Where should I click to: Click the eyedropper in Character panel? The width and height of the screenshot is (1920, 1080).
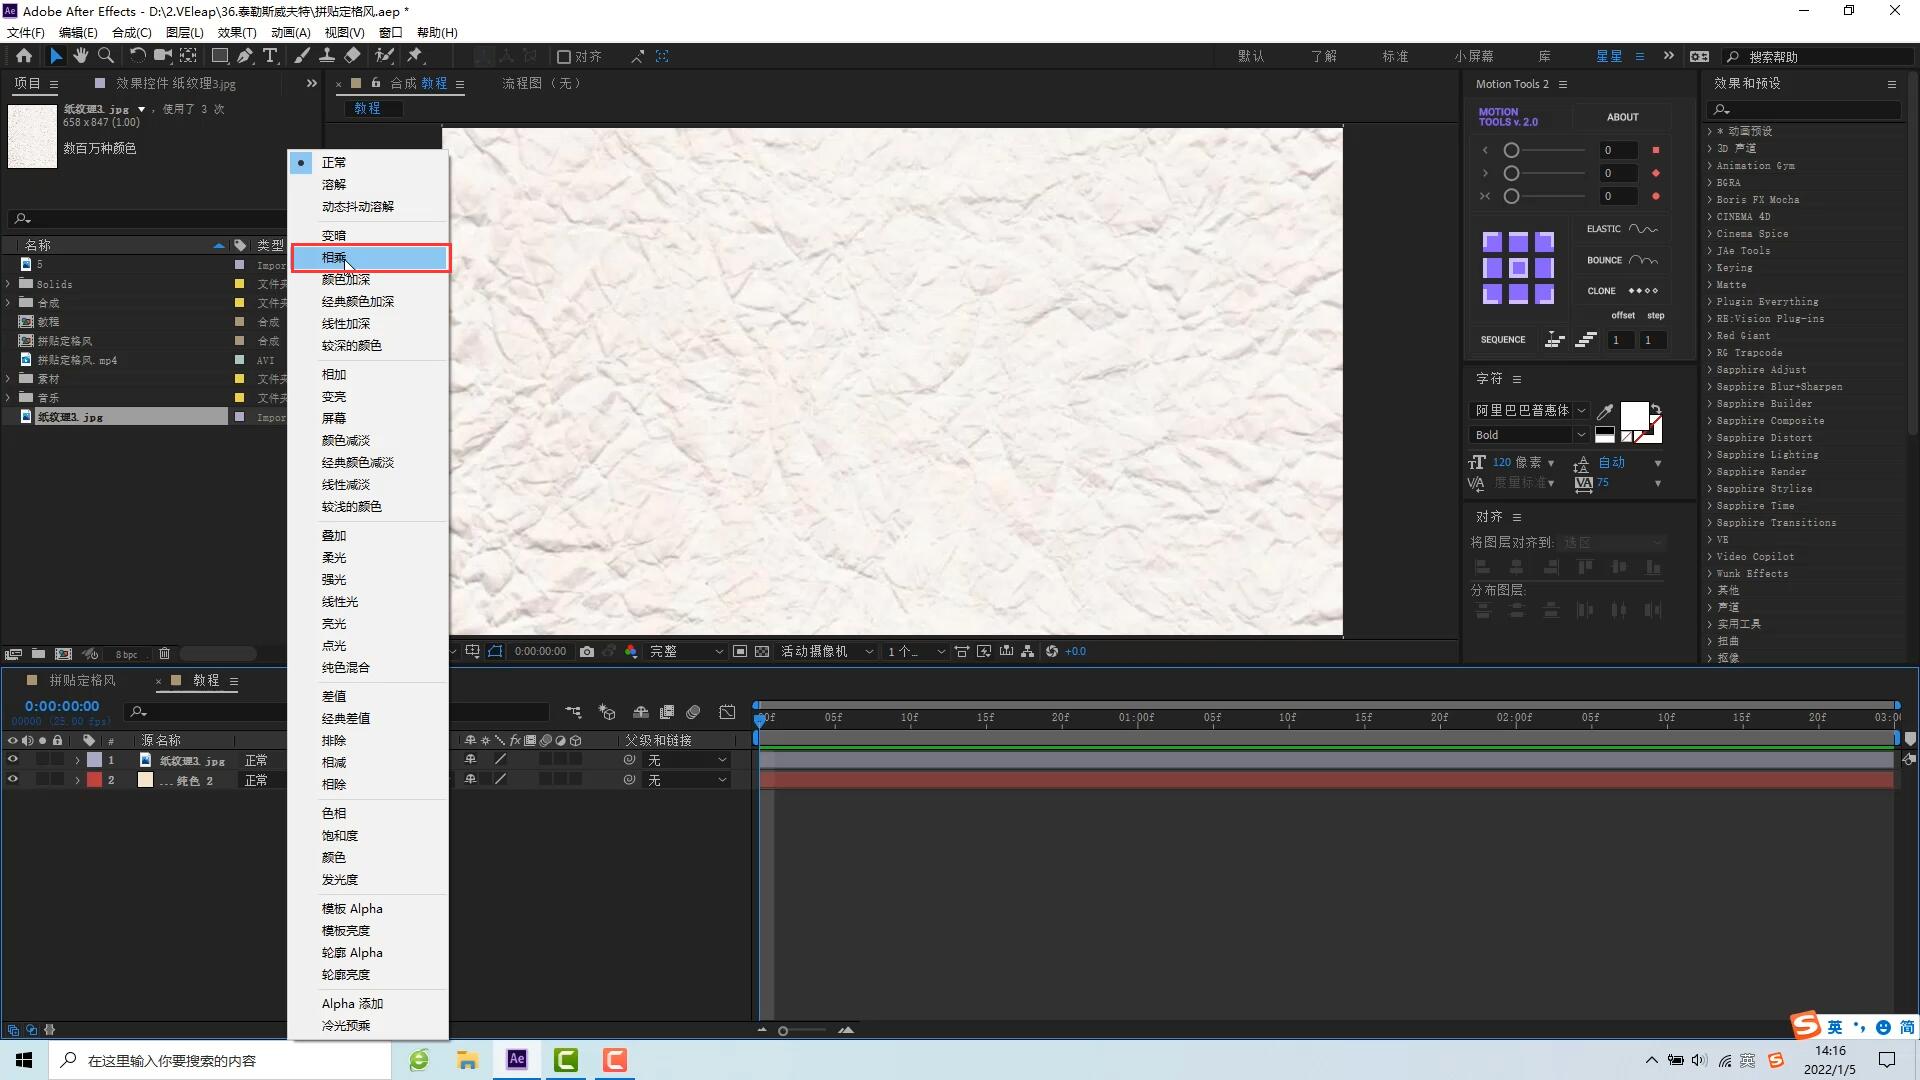click(x=1605, y=411)
